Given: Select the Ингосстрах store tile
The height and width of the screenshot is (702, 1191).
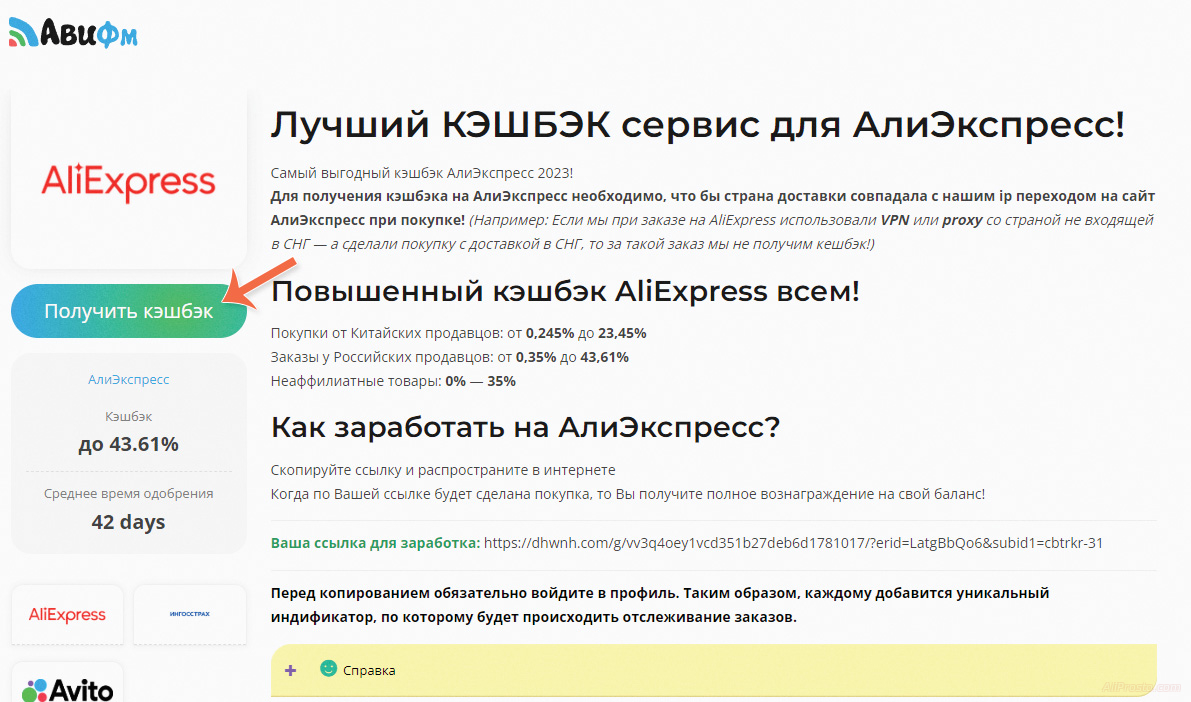Looking at the screenshot, I should coord(189,614).
